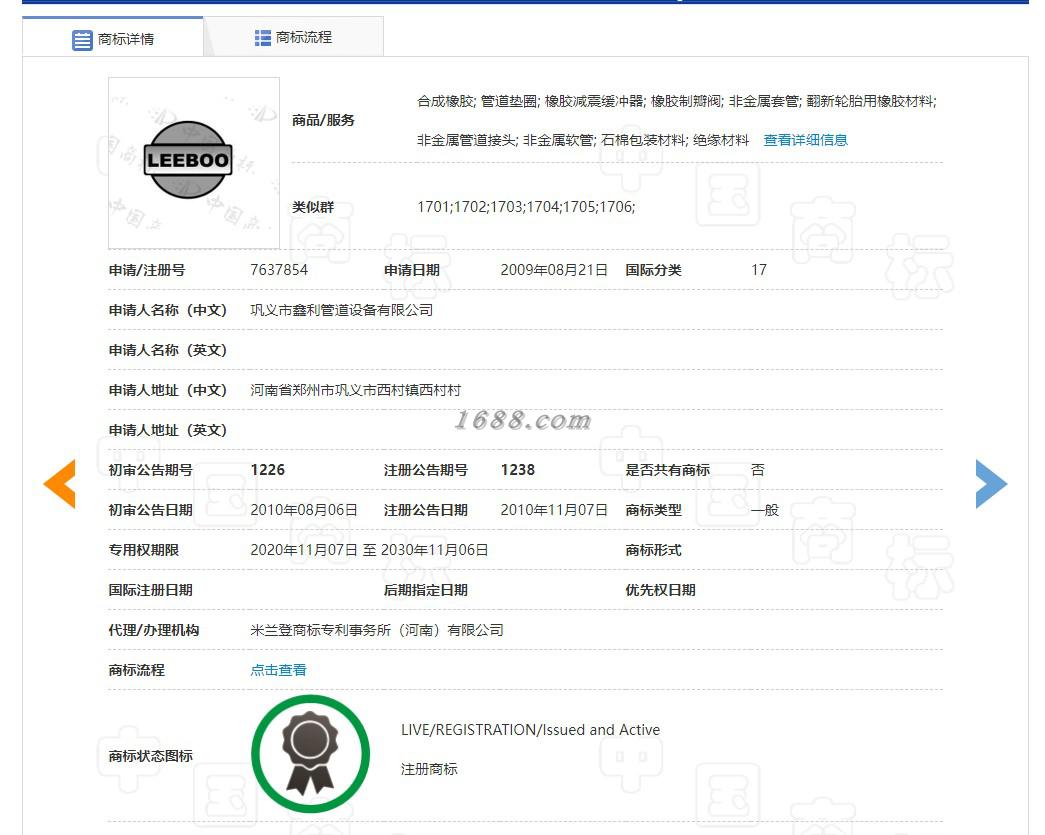Click the 商标类型 label
The width and height of the screenshot is (1045, 835).
[653, 510]
